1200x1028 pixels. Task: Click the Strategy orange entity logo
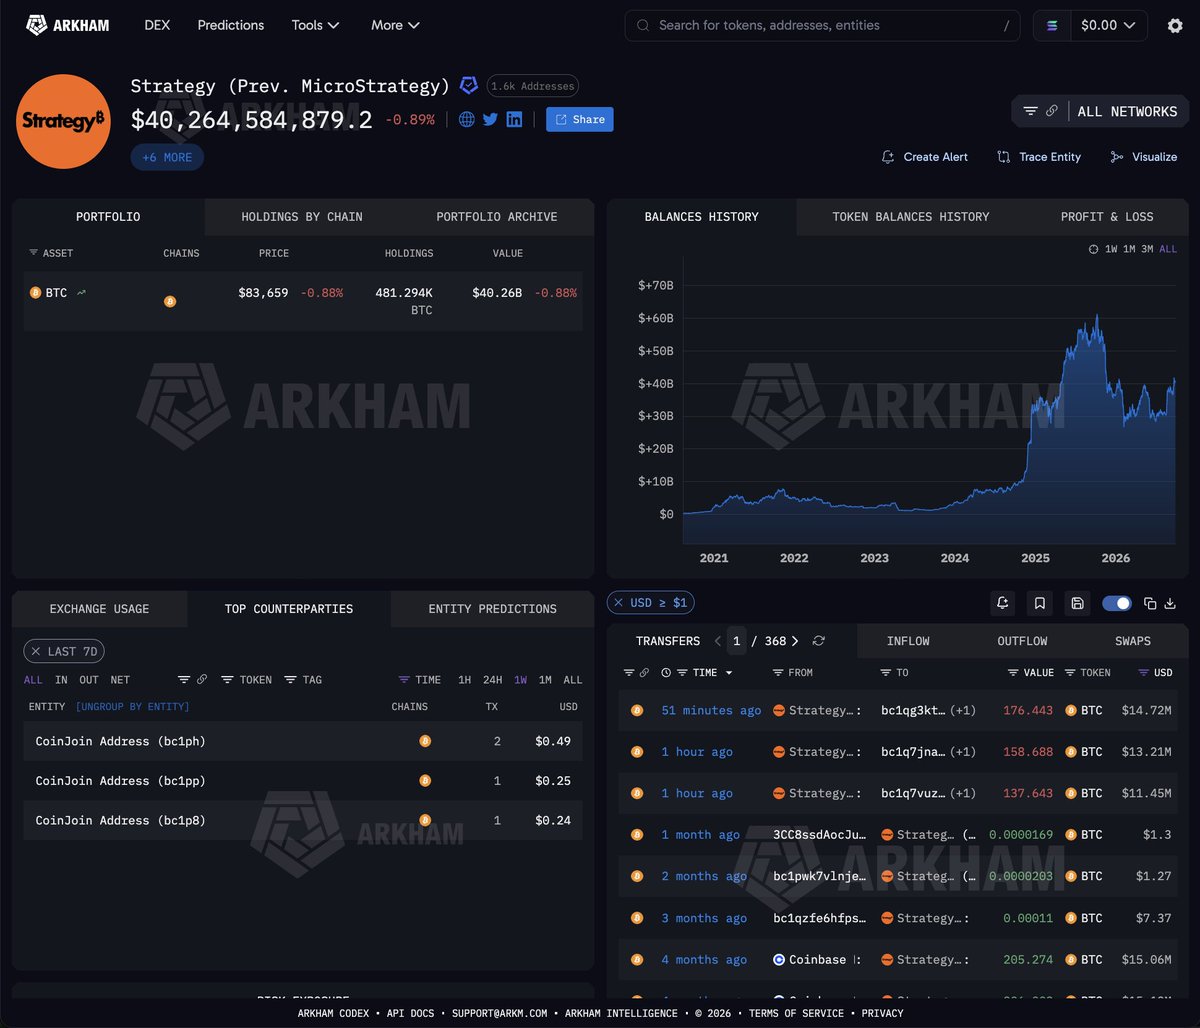coord(63,121)
